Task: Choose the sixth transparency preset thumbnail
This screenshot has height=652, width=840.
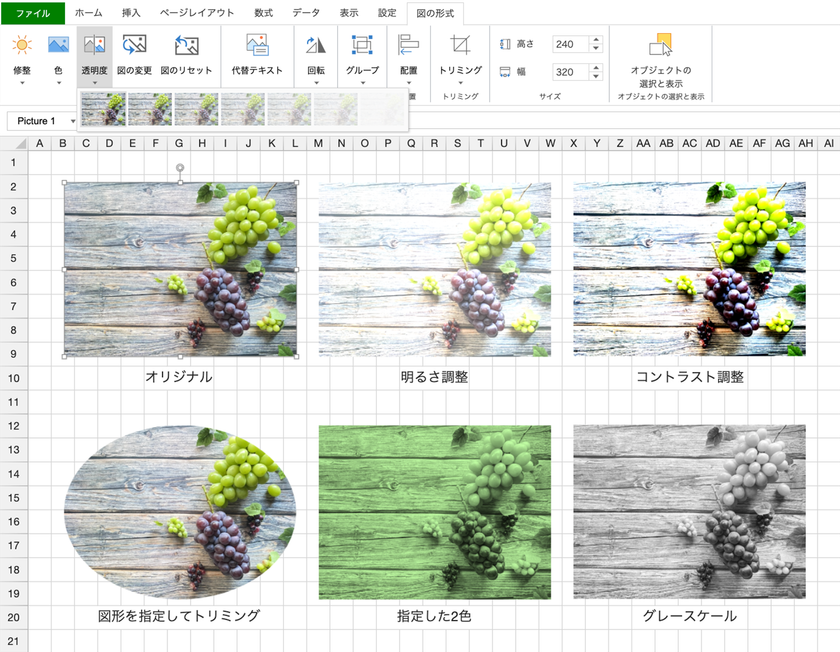Action: pyautogui.click(x=335, y=109)
